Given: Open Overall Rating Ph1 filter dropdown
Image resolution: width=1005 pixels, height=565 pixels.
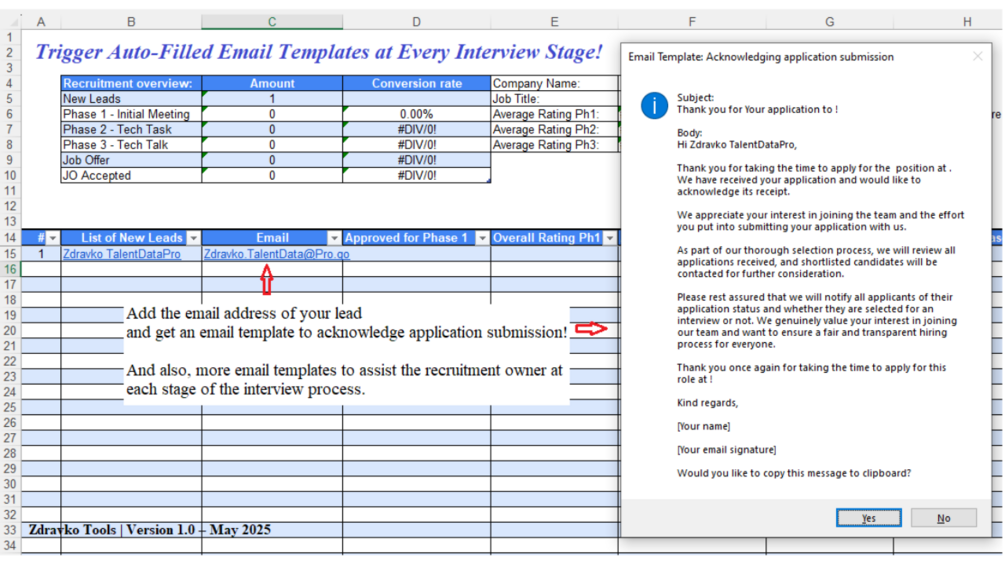Looking at the screenshot, I should (x=610, y=238).
